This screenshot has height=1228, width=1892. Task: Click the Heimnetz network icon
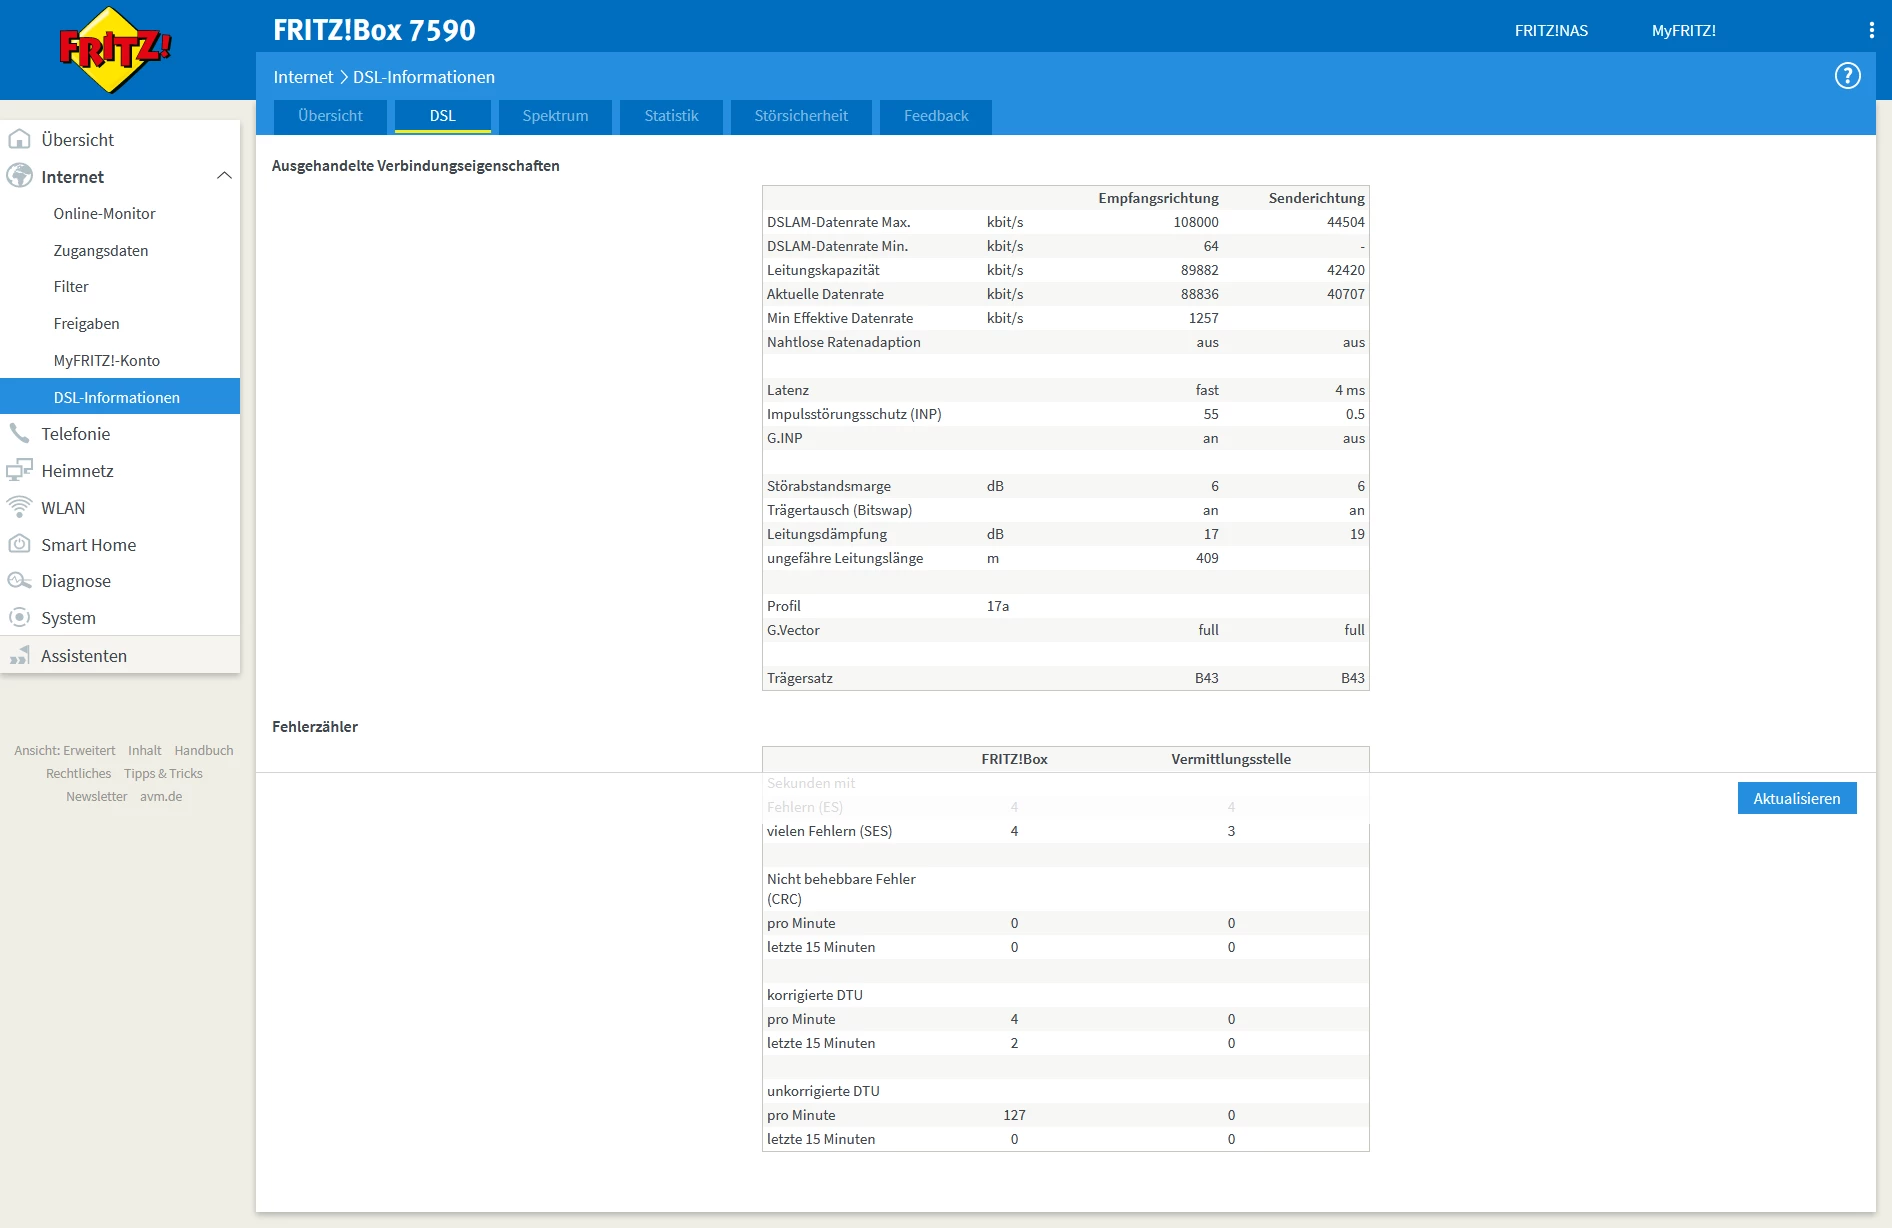[19, 470]
